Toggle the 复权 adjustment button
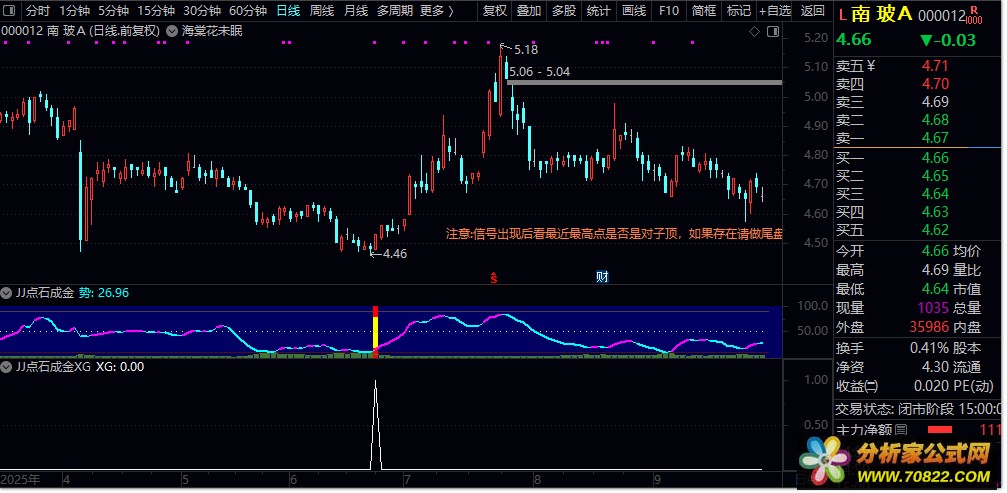This screenshot has width=1007, height=493. click(494, 11)
